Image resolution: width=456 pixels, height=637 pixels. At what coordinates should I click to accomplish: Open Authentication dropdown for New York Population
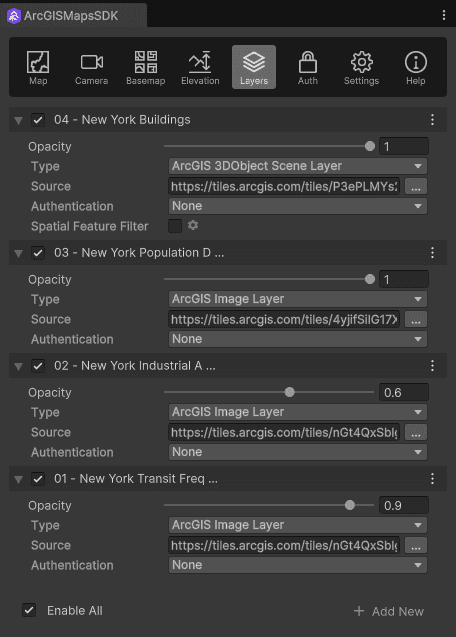(297, 339)
